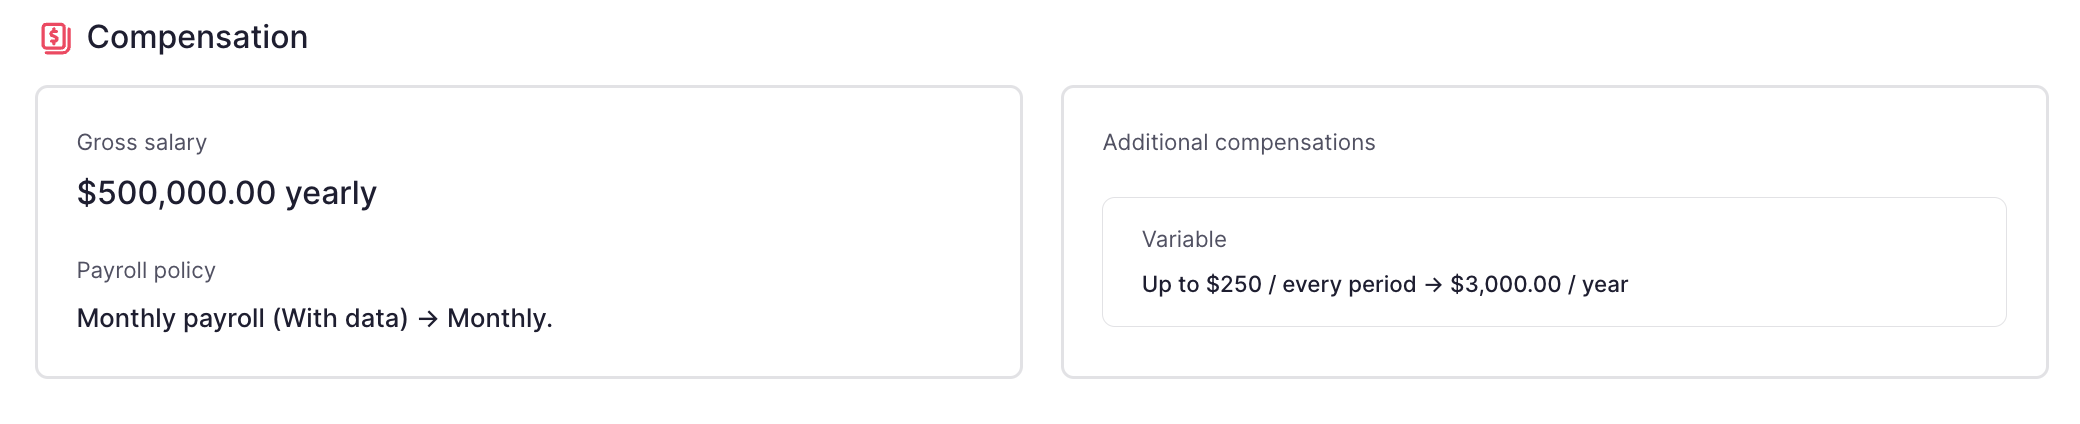Click the arrow icon in Variable compensation line
The image size is (2080, 424).
click(1433, 285)
